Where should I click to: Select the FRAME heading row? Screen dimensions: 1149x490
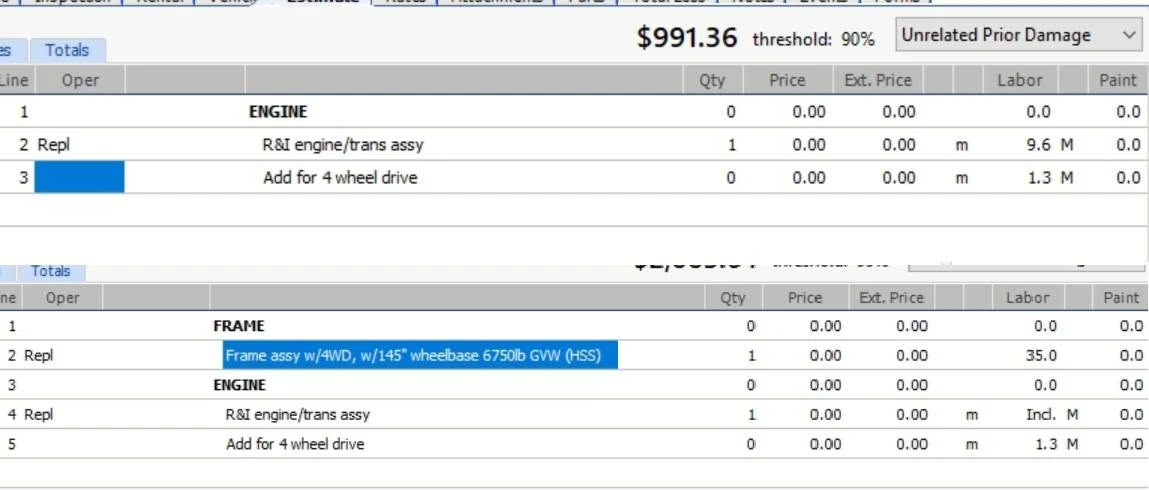(239, 326)
